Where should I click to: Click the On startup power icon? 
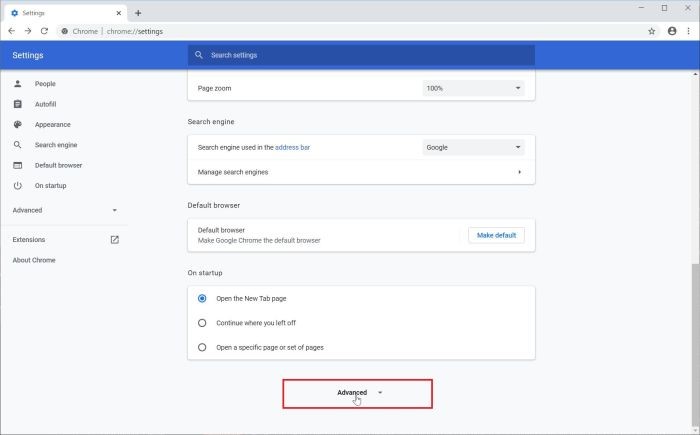click(x=17, y=185)
